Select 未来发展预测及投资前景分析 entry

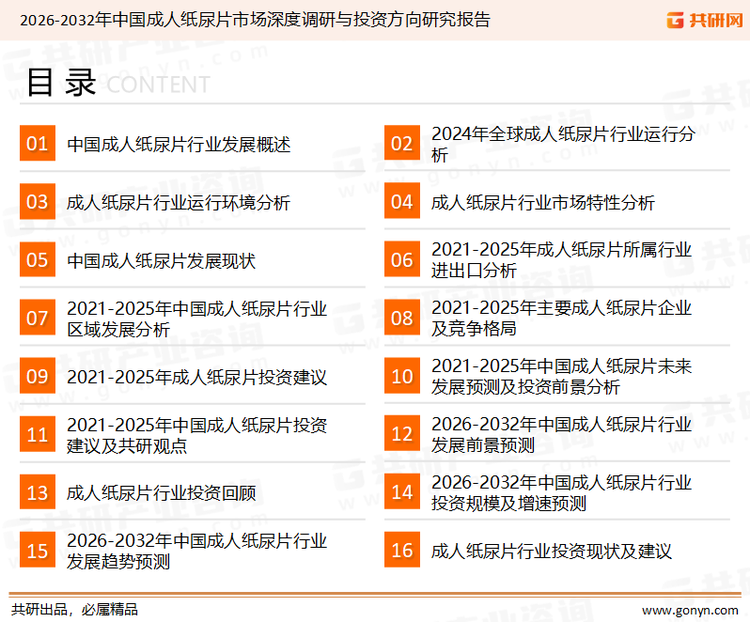[562, 377]
